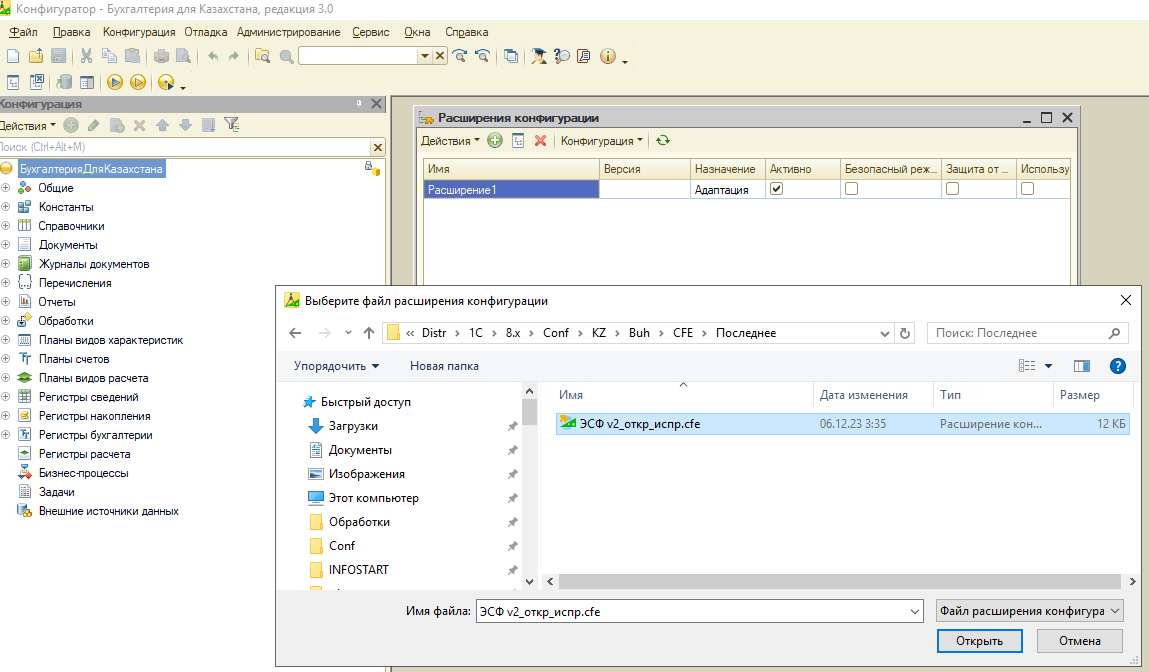Open the Отладка menu
1149x672 pixels.
coord(206,32)
